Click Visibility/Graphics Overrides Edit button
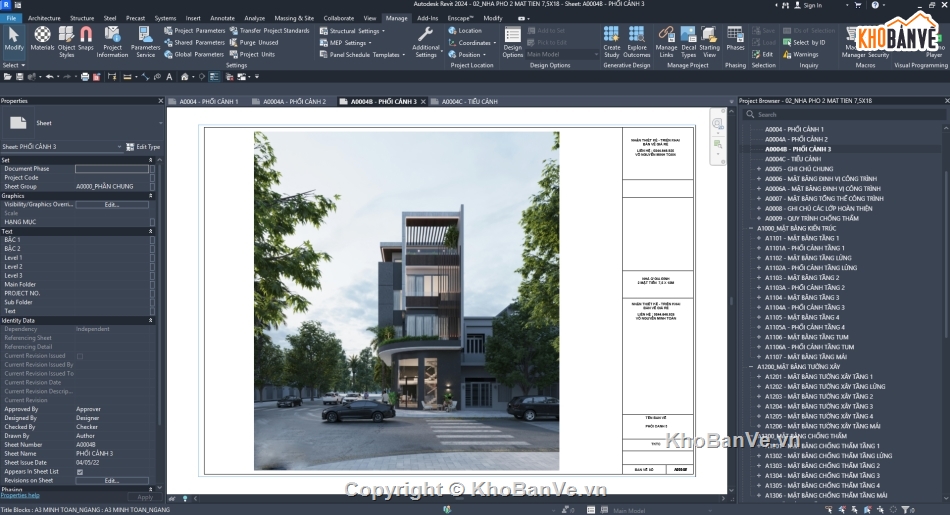The height and width of the screenshot is (515, 950). tap(111, 205)
